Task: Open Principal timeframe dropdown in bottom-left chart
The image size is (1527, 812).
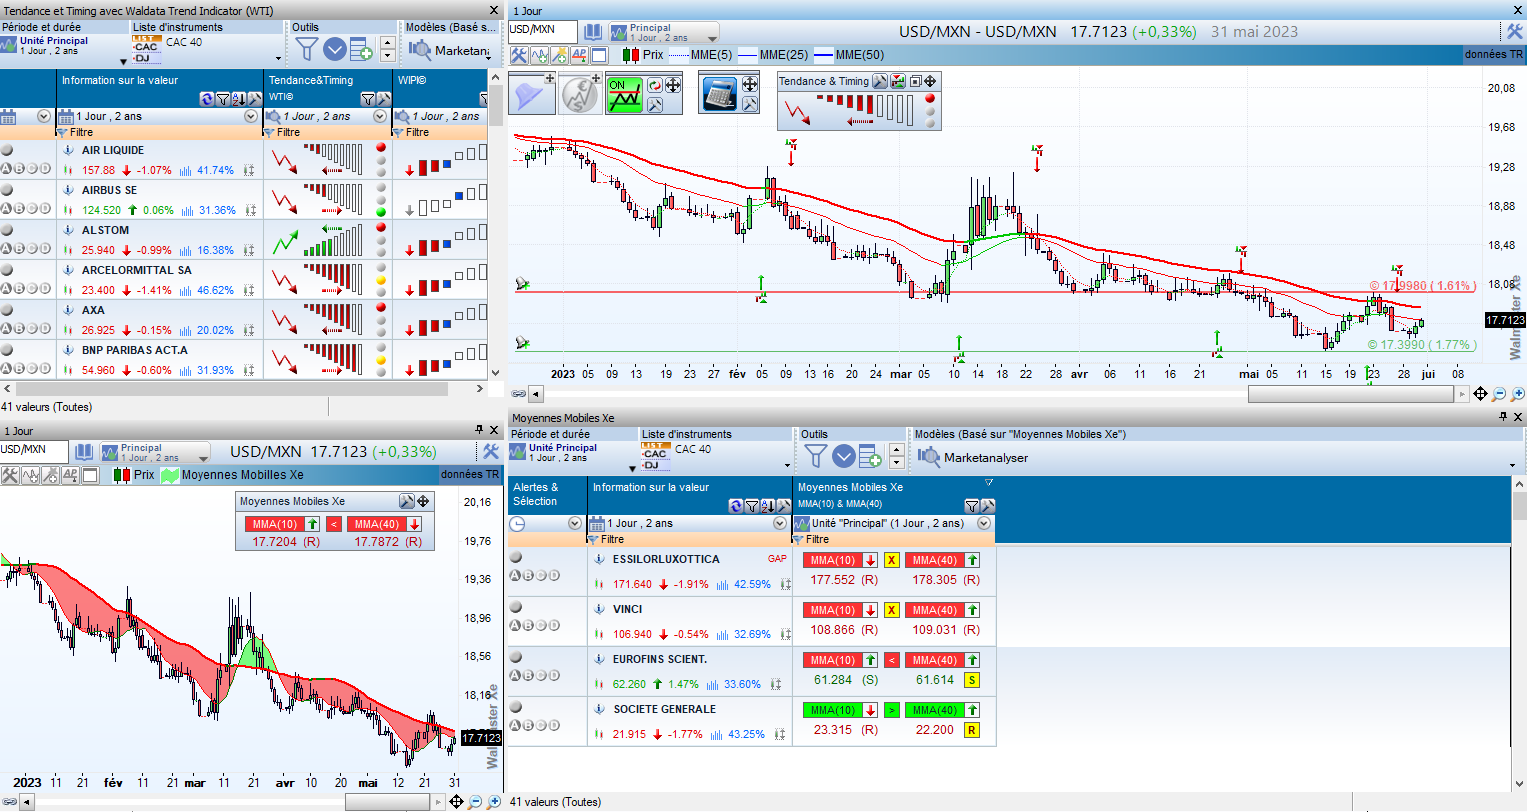Action: tap(155, 453)
